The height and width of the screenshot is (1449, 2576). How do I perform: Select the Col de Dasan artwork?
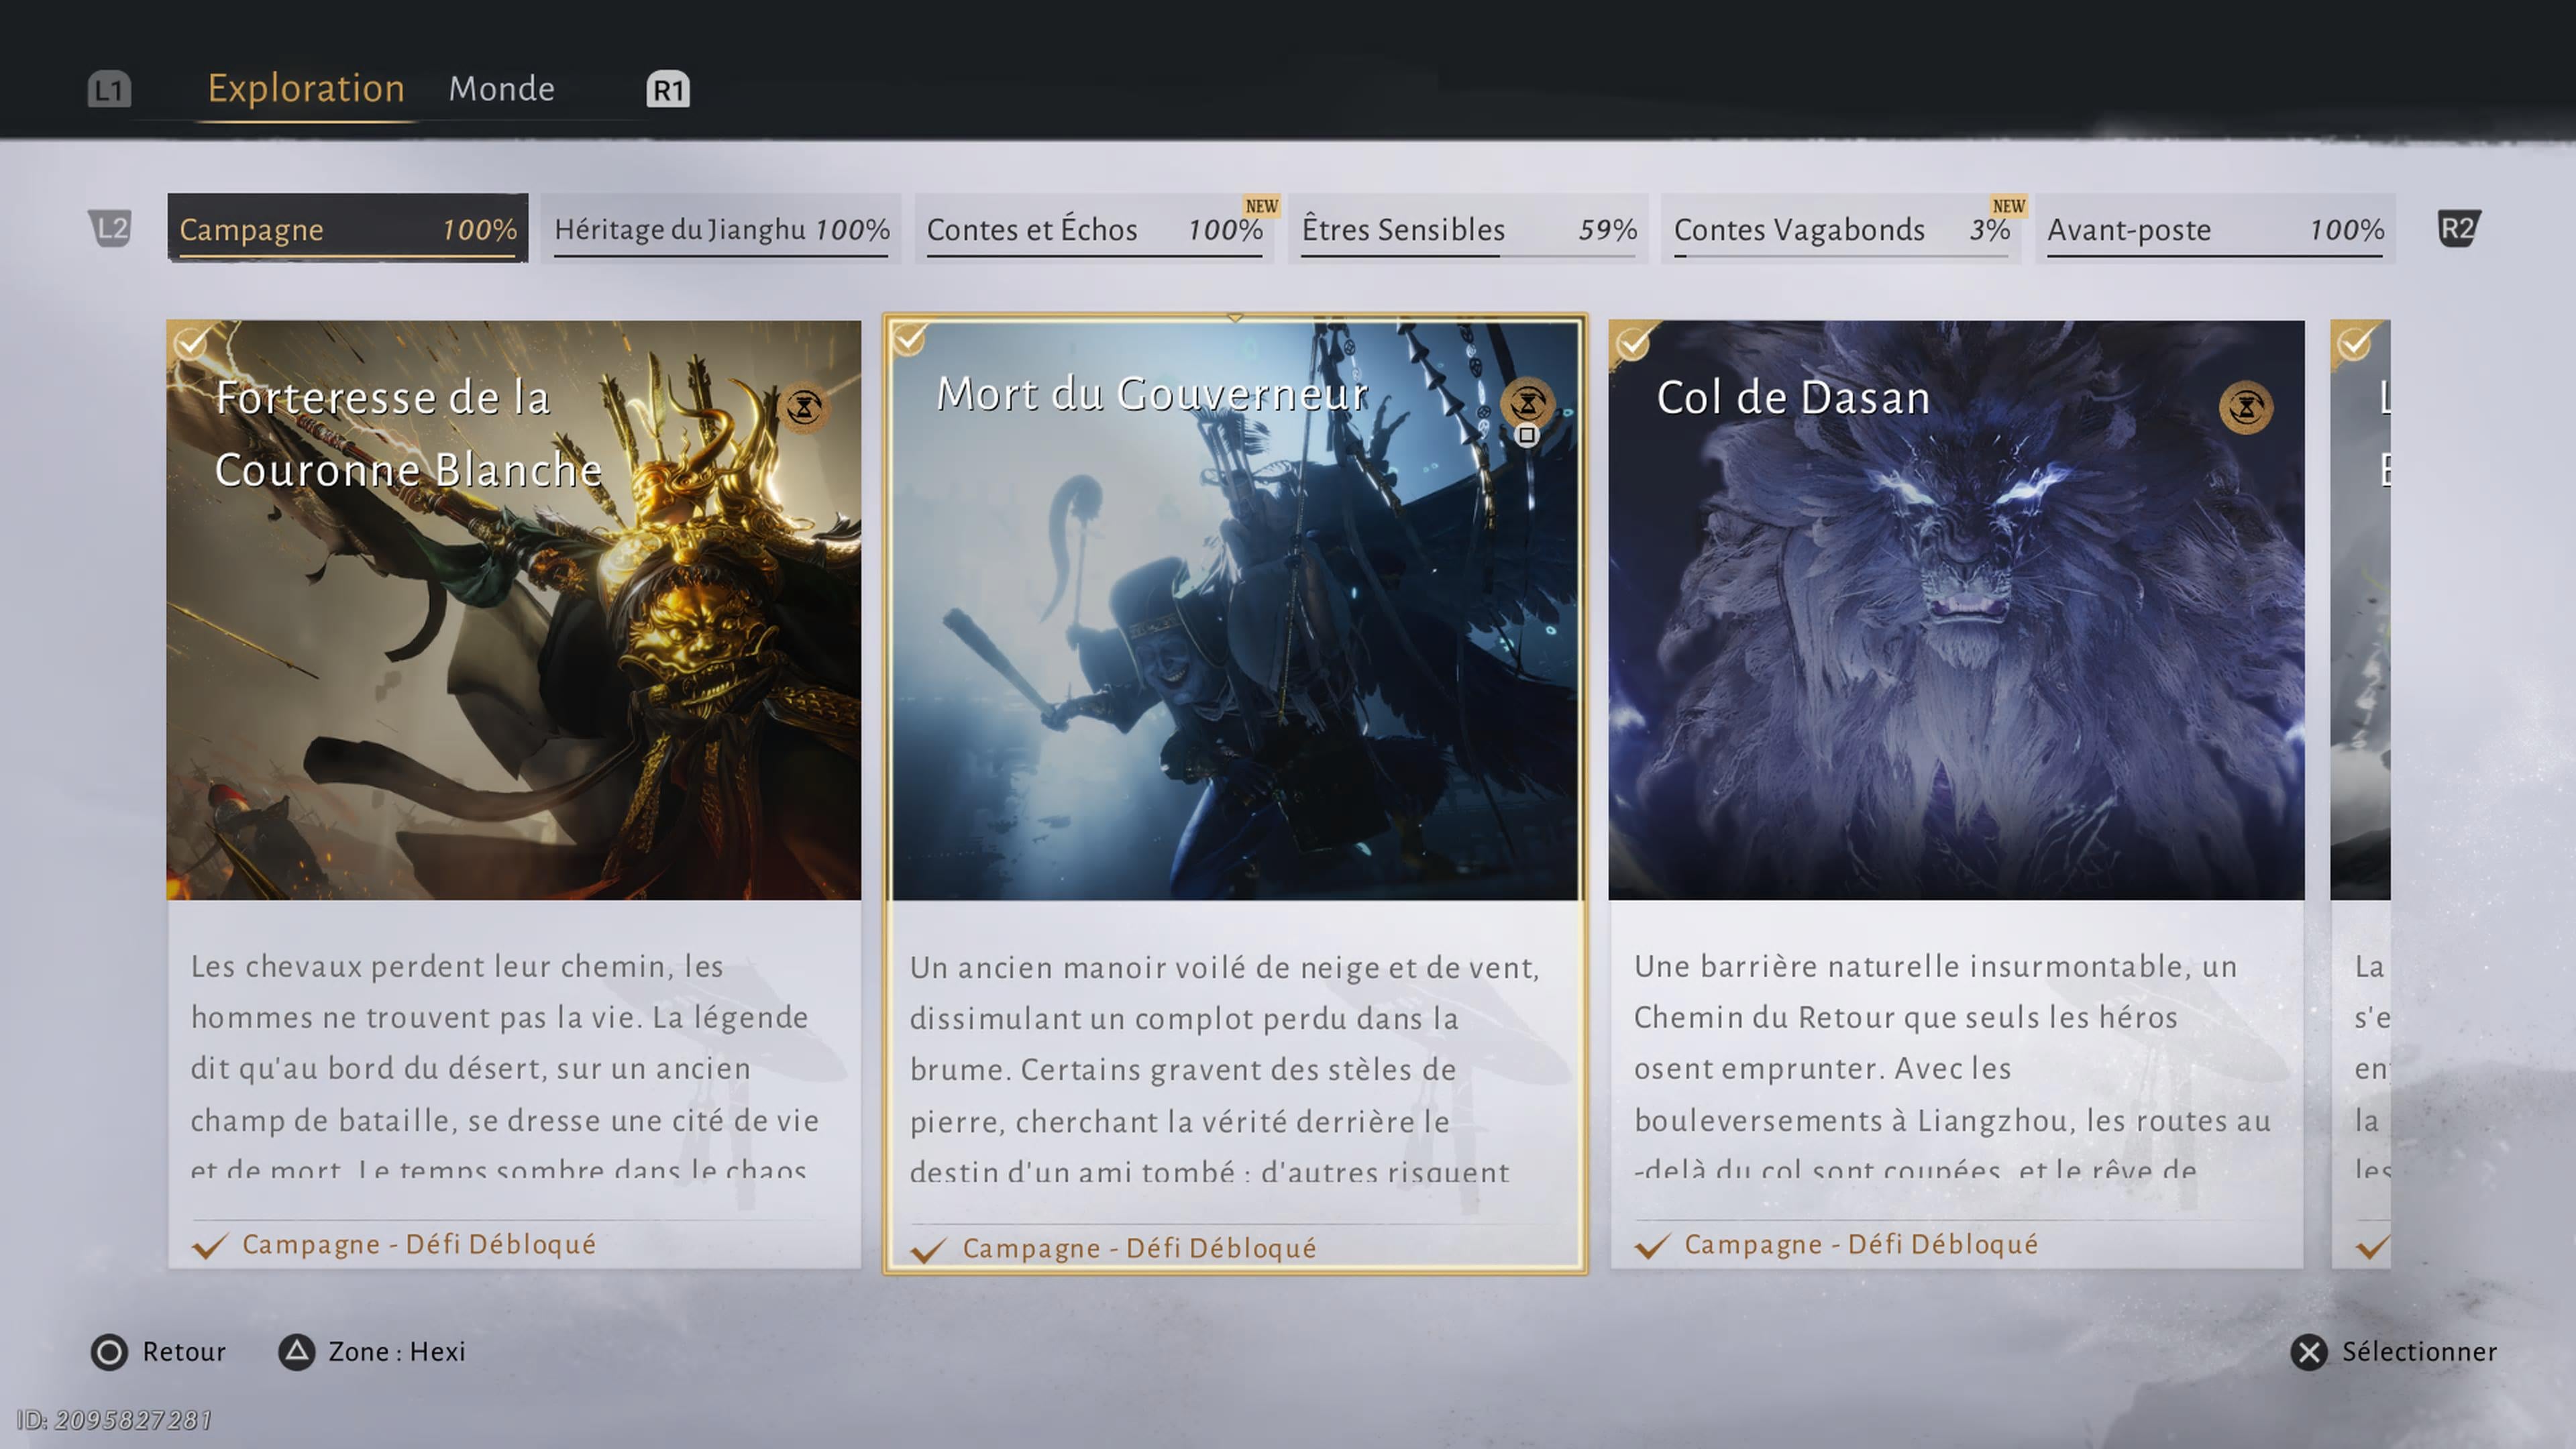(x=1956, y=610)
